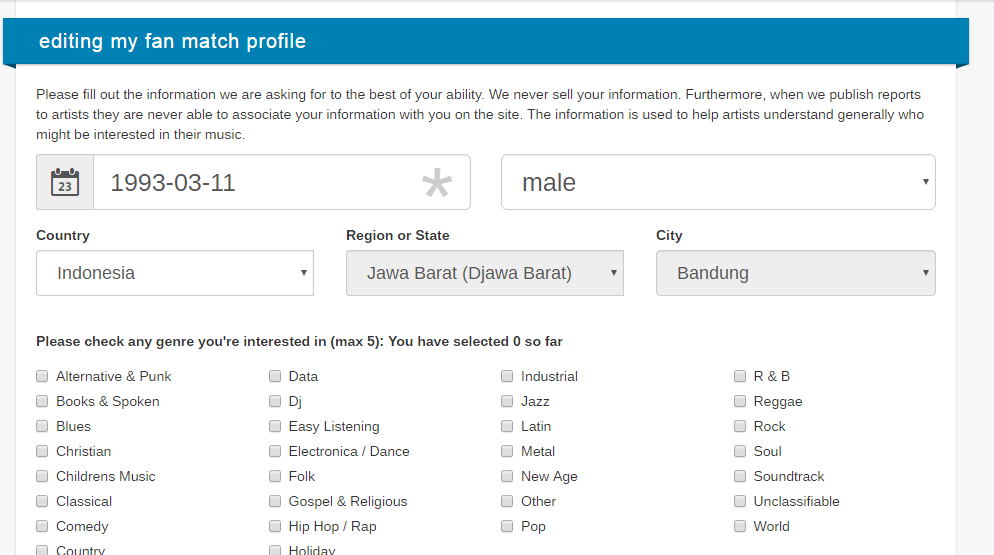Click the calendar icon beside birth date
Screen dimensions: 994x555
coord(65,182)
